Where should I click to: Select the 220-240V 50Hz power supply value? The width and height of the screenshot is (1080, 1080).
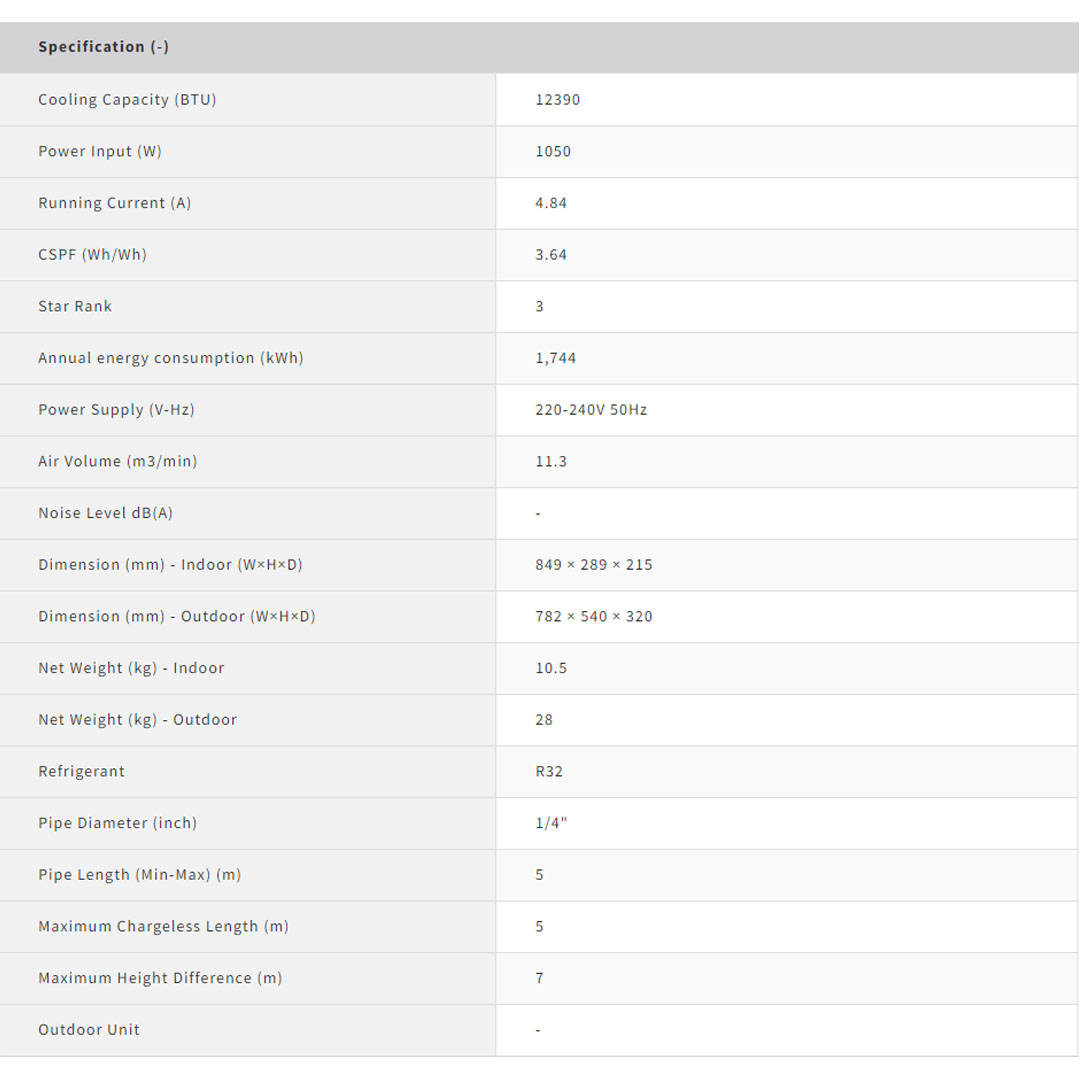[591, 410]
